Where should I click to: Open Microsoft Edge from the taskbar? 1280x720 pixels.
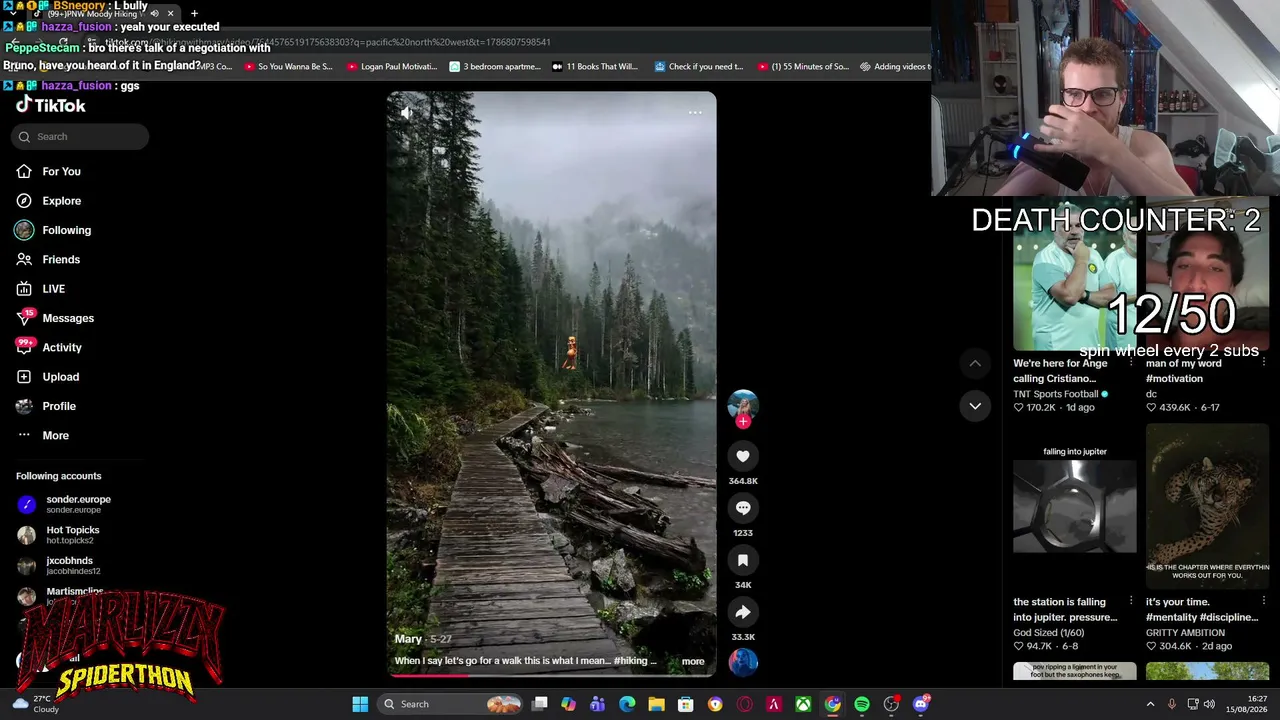627,704
